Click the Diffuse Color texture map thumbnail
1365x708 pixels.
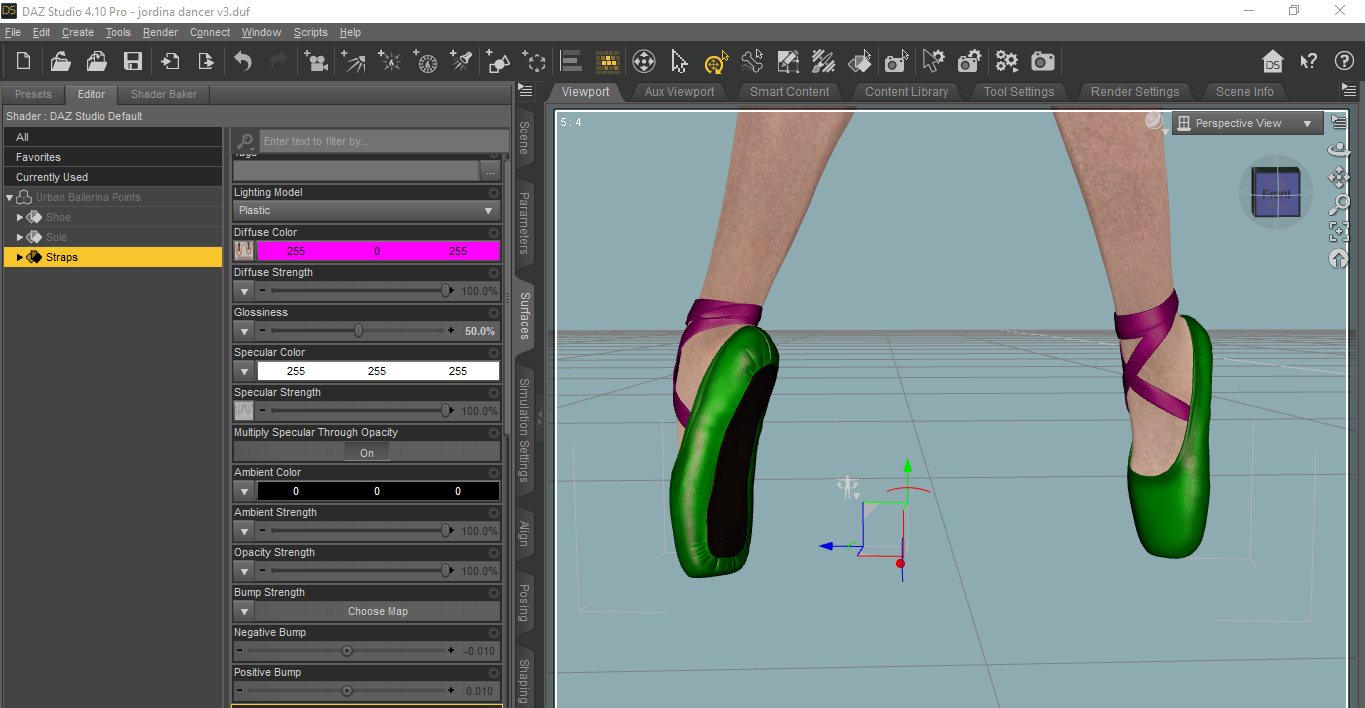pyautogui.click(x=244, y=251)
